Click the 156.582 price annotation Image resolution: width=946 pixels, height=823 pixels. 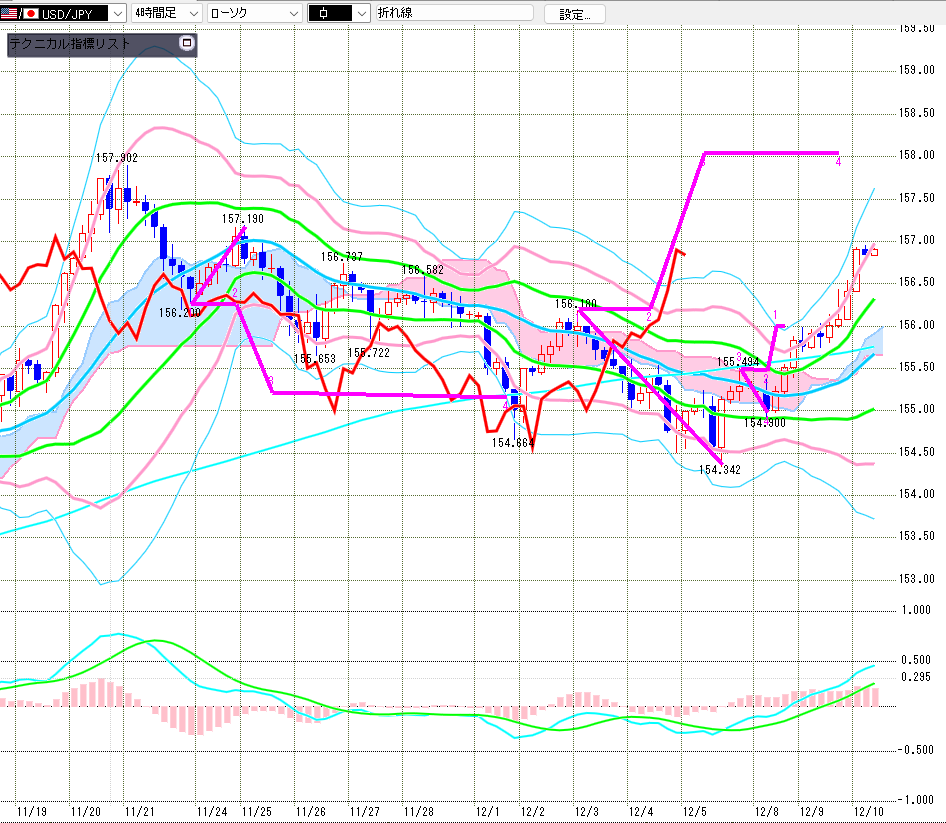[x=422, y=270]
